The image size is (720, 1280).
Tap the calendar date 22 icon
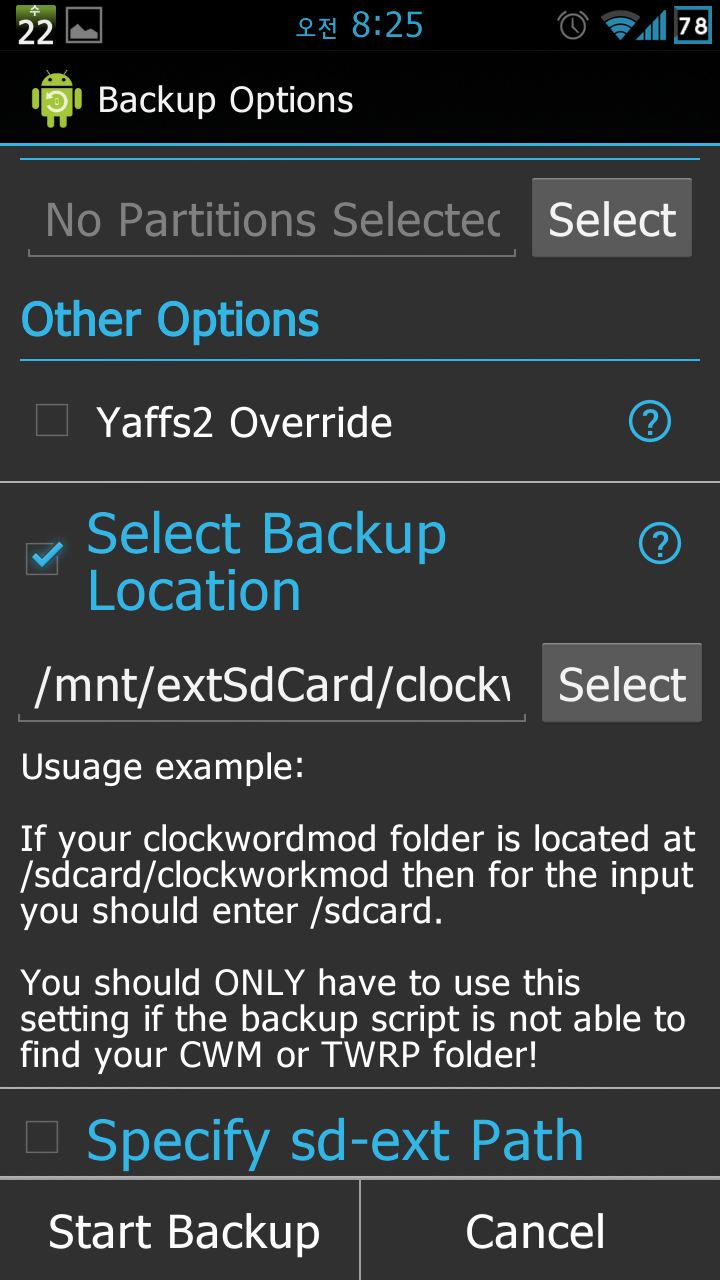click(35, 25)
